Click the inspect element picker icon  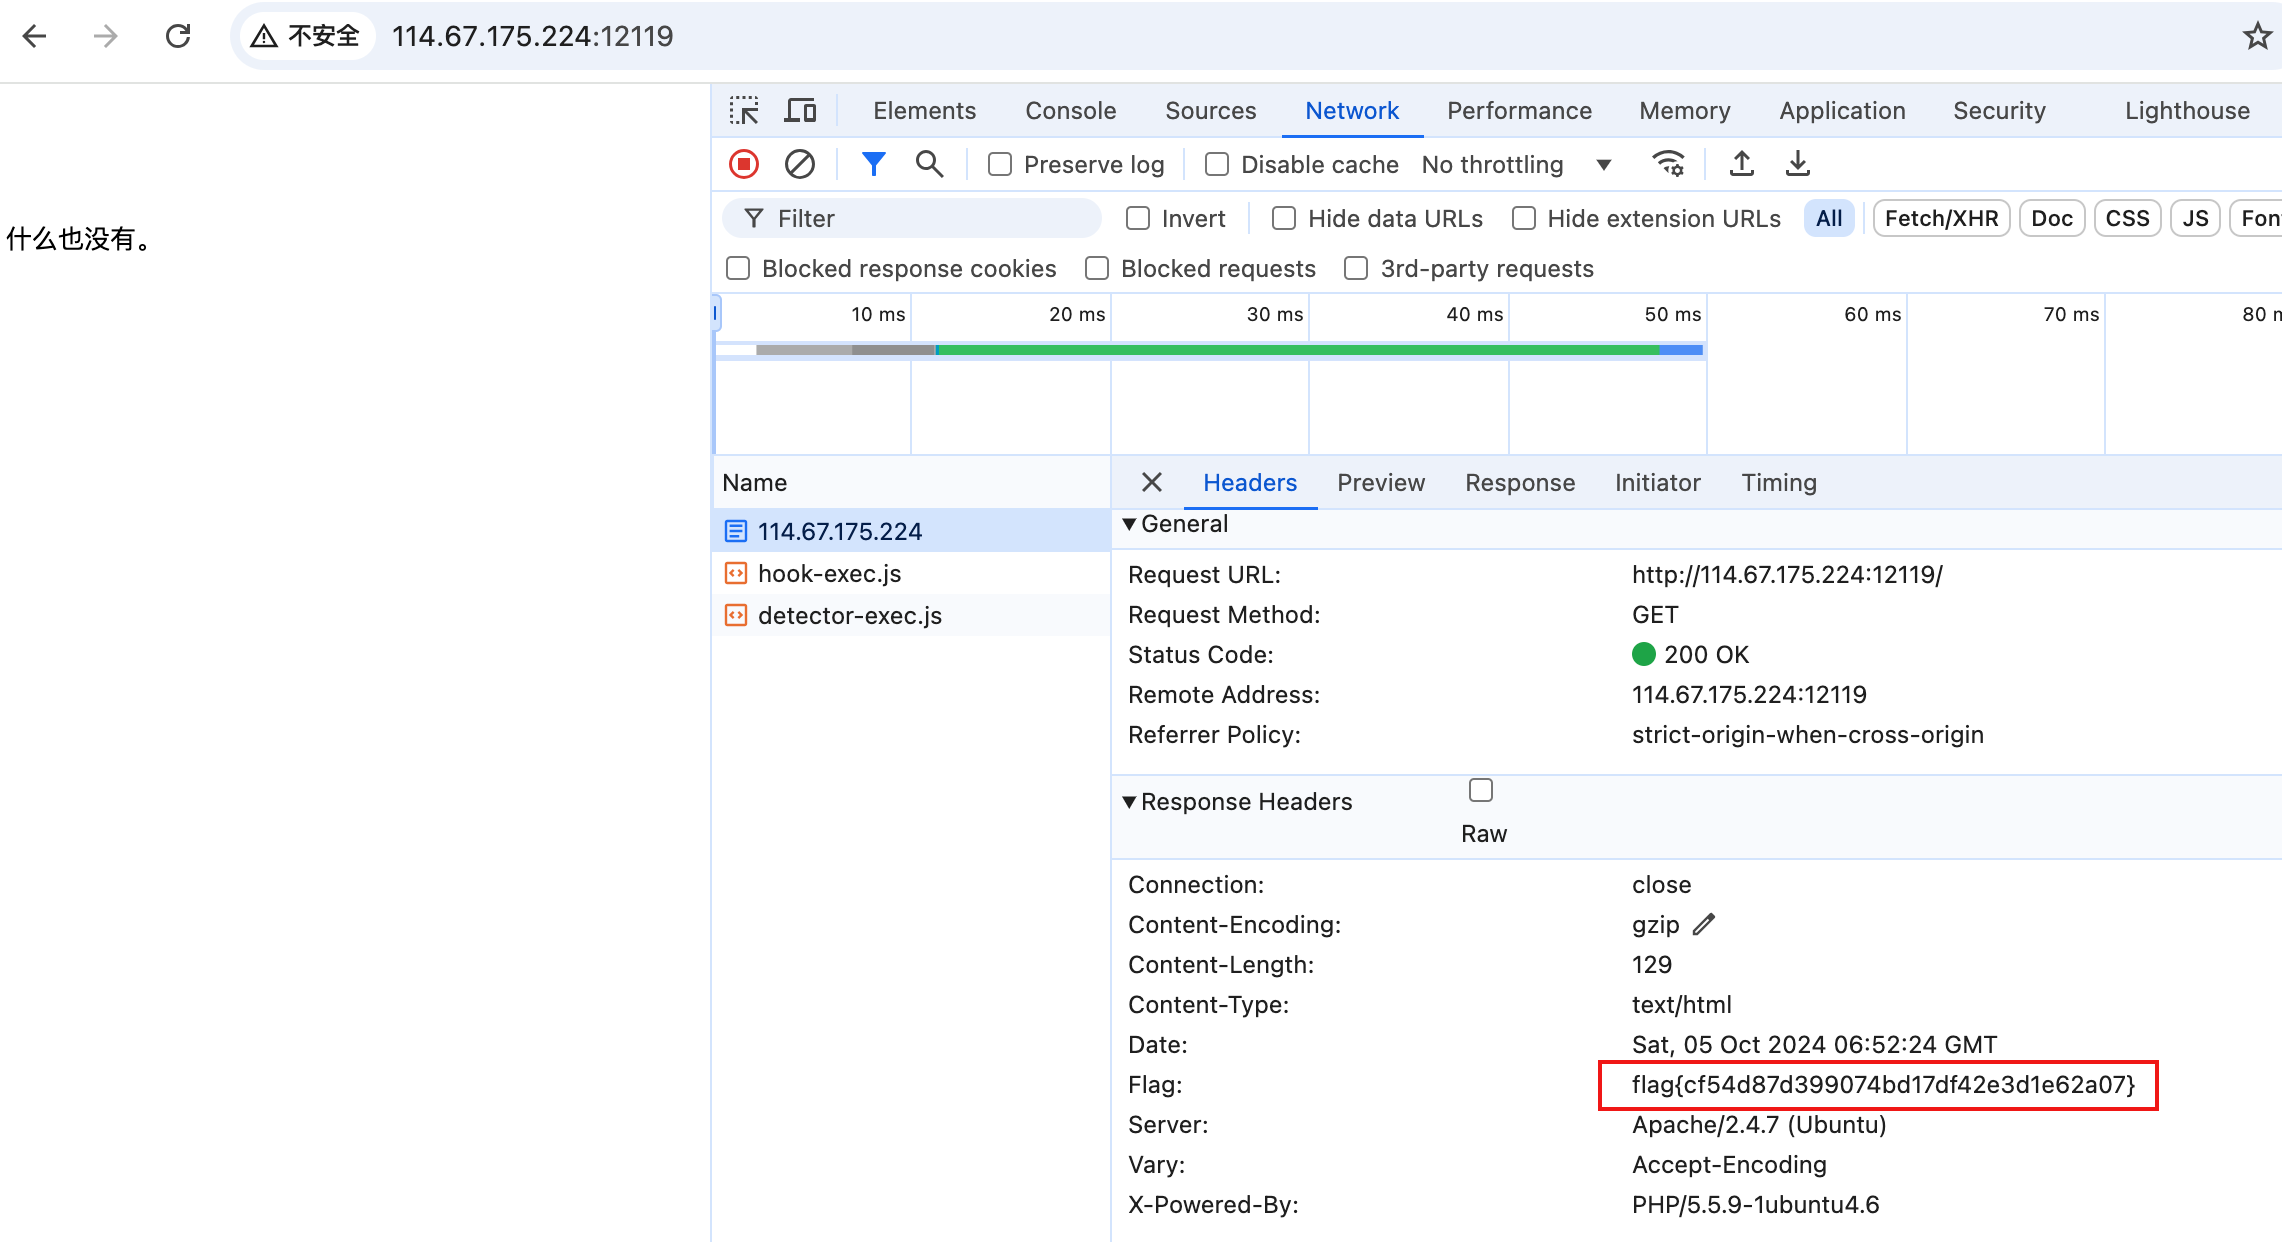tap(744, 111)
